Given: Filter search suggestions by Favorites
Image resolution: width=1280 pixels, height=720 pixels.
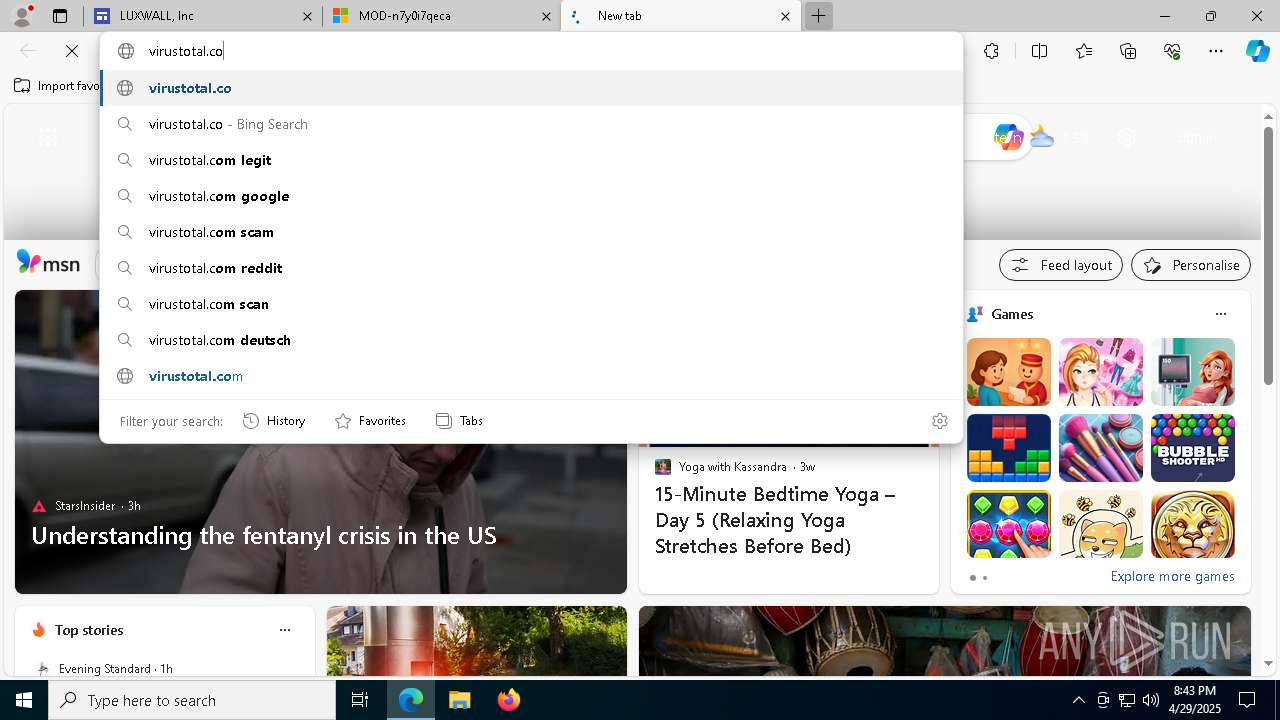Looking at the screenshot, I should 370,421.
